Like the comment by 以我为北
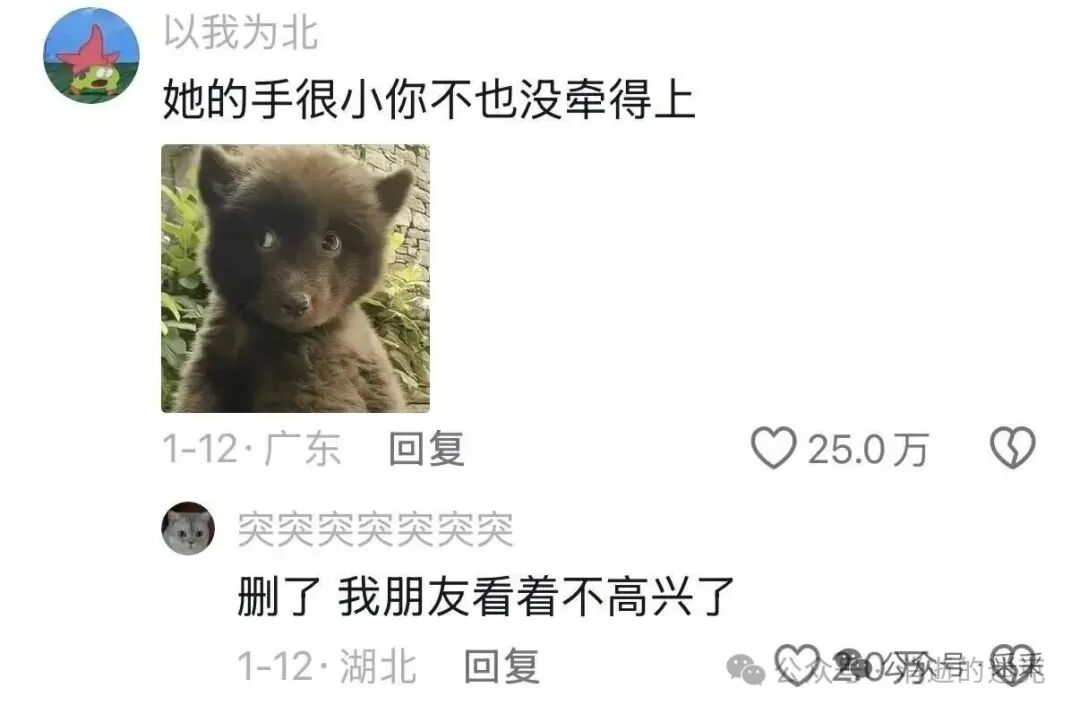1080x713 pixels. click(773, 448)
